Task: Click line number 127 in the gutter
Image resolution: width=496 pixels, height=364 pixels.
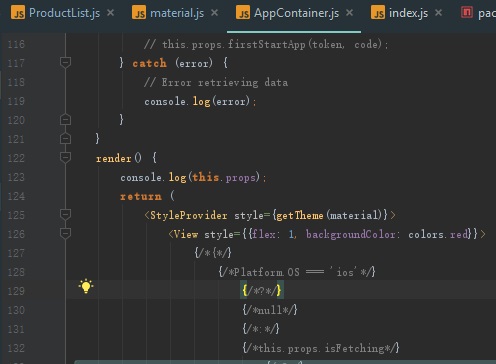Action: point(16,253)
